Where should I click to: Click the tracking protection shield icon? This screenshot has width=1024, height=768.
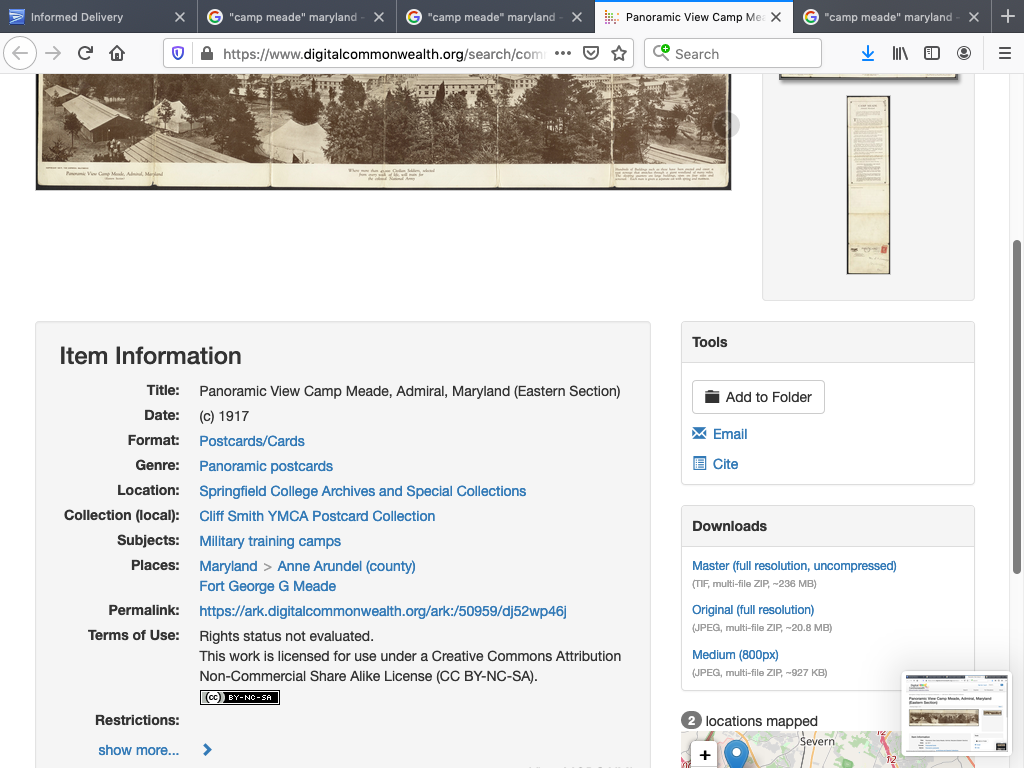click(179, 54)
